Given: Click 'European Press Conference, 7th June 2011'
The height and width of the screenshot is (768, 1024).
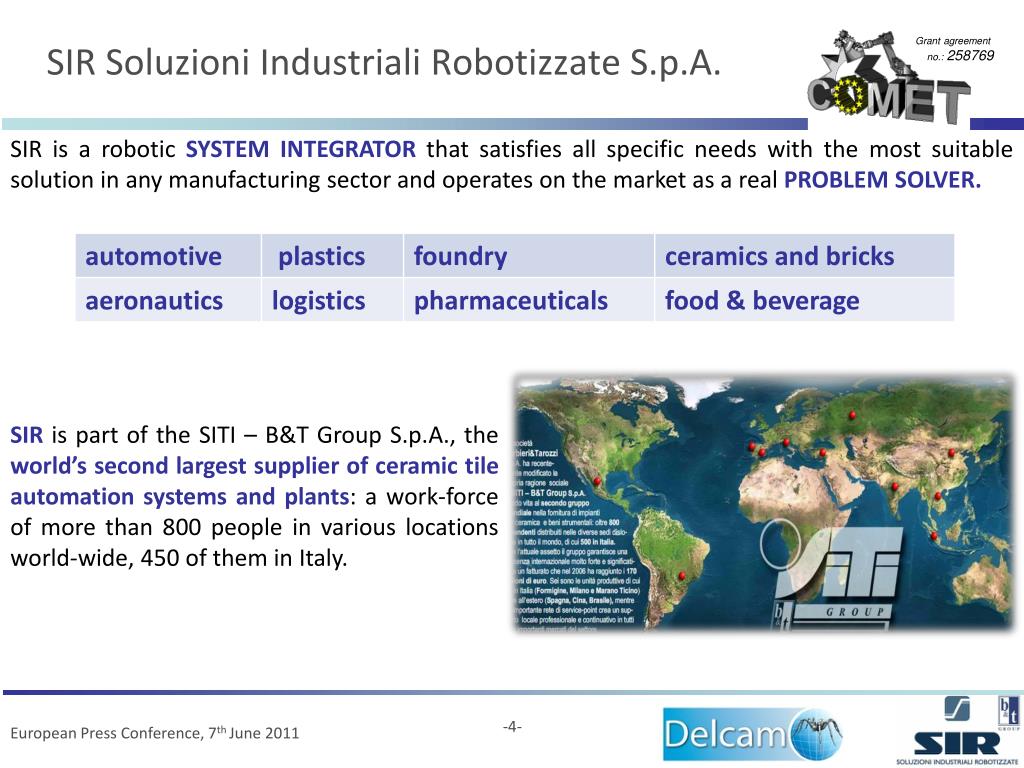Looking at the screenshot, I should [154, 733].
